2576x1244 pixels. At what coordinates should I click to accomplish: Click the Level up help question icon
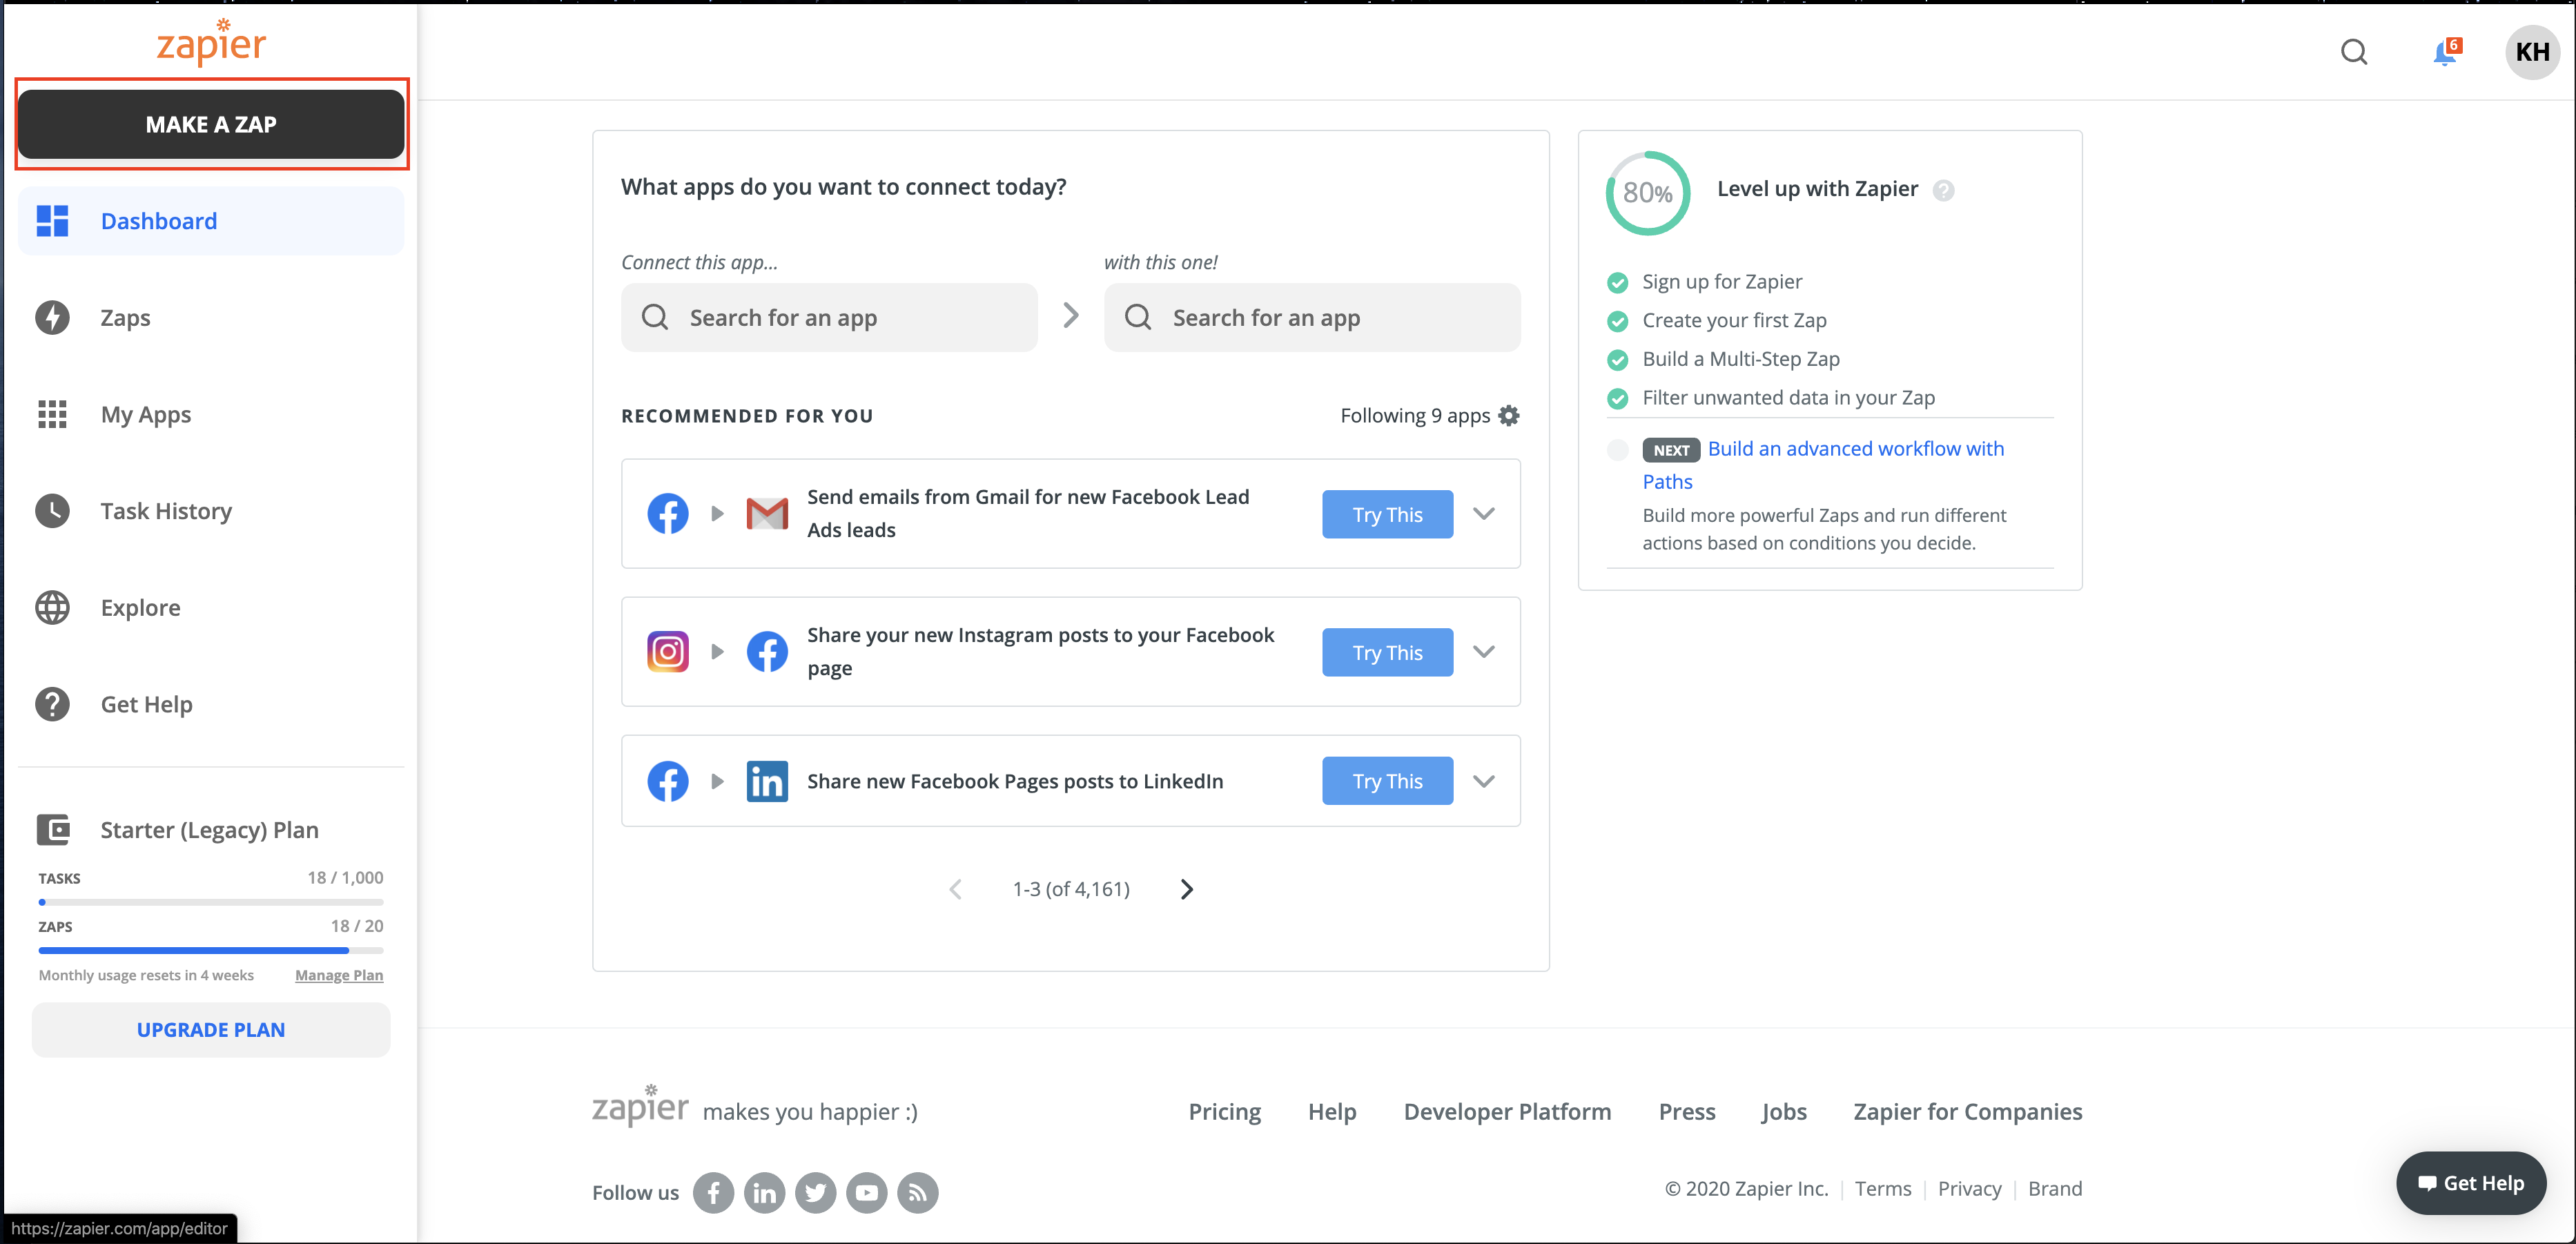[1943, 190]
